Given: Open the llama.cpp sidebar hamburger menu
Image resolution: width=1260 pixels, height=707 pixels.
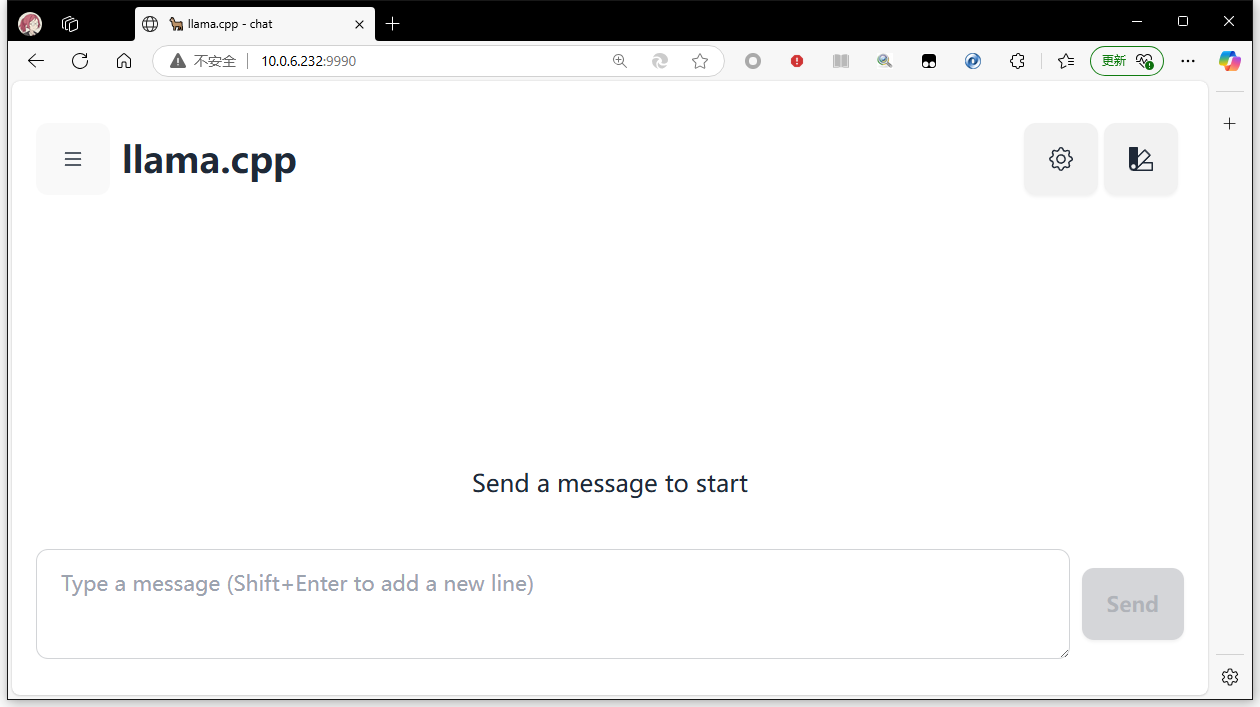Looking at the screenshot, I should coord(73,159).
